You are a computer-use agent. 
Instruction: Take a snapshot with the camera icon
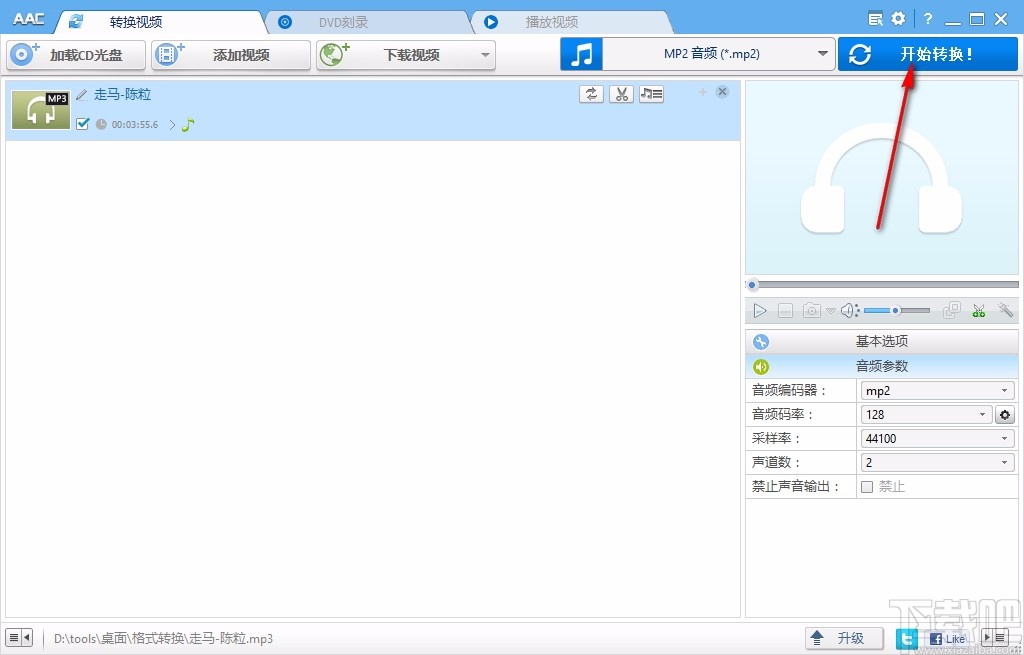coord(811,310)
